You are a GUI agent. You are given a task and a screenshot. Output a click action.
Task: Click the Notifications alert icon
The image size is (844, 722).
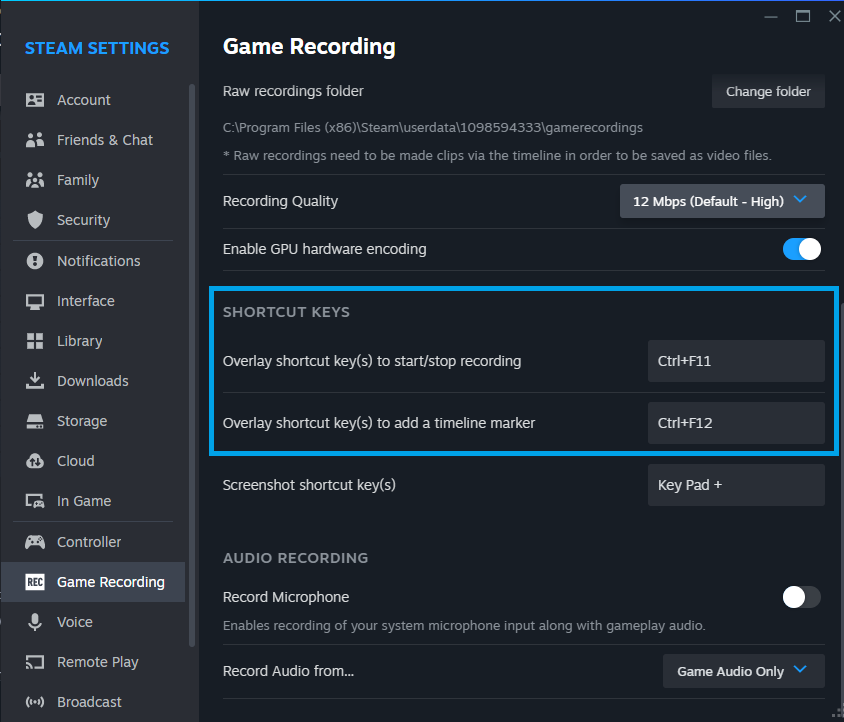tap(35, 261)
